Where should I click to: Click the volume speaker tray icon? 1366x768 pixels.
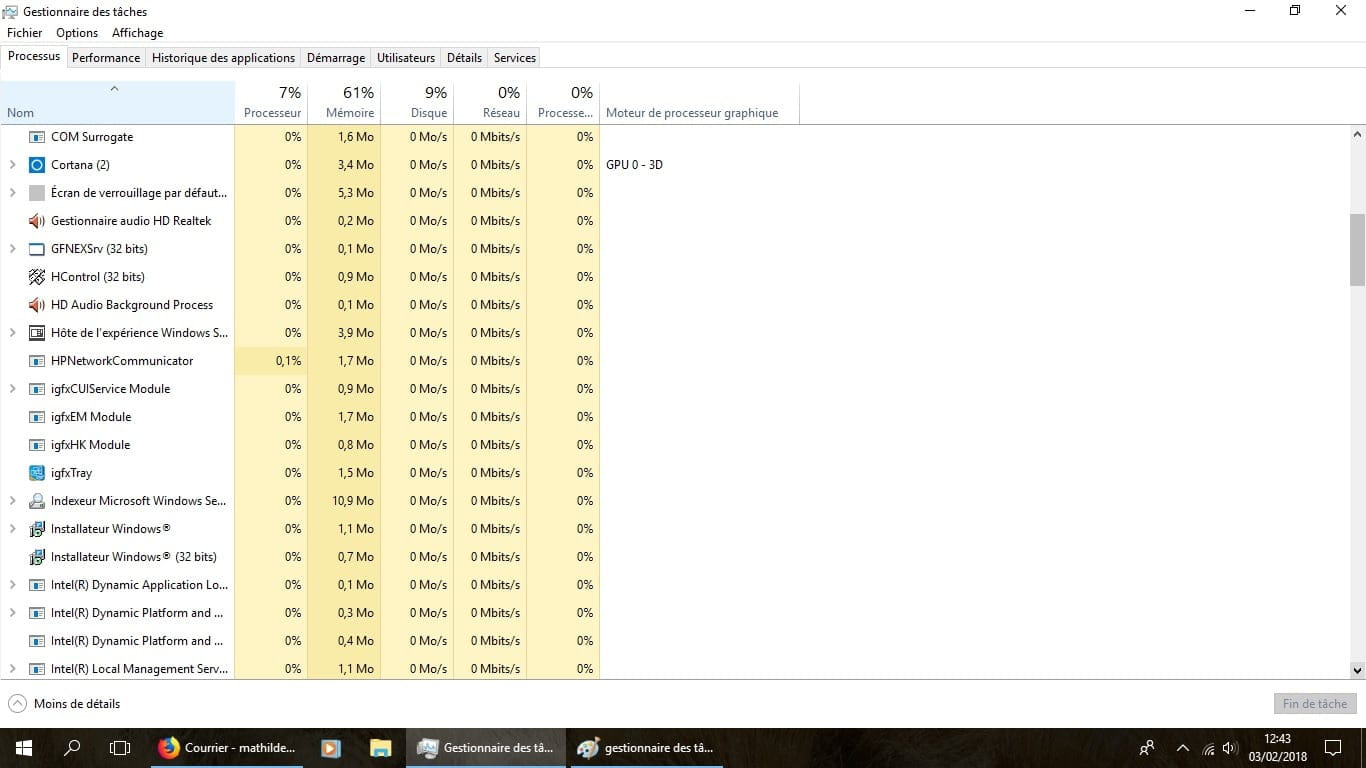point(1231,748)
